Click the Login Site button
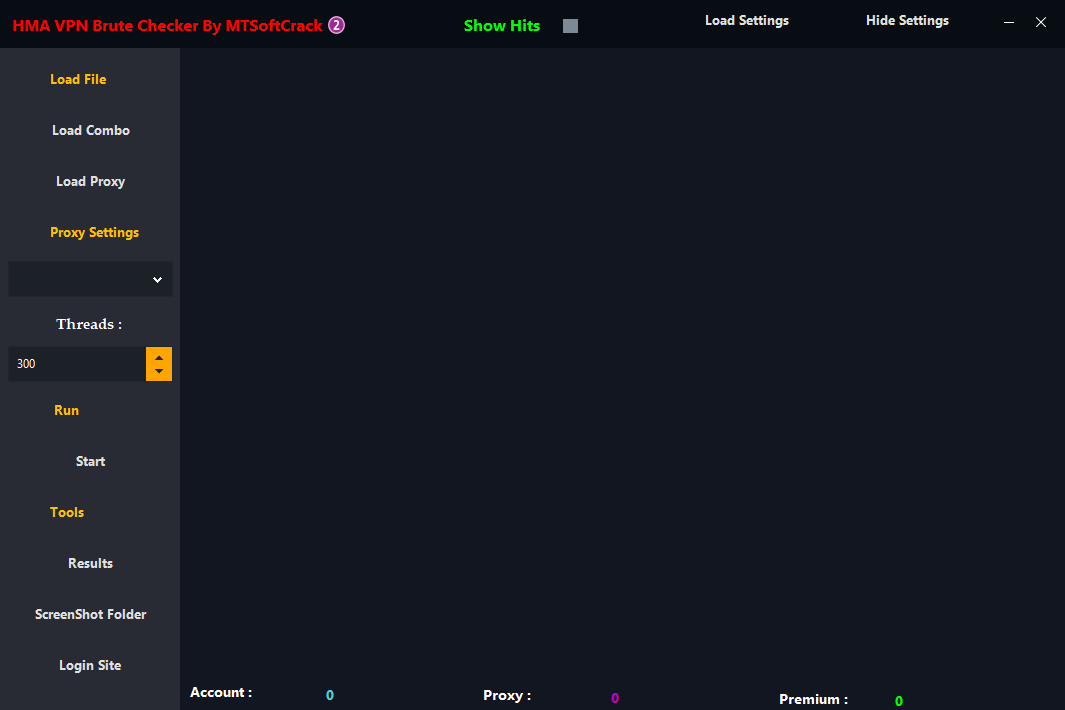This screenshot has height=710, width=1065. [x=90, y=665]
